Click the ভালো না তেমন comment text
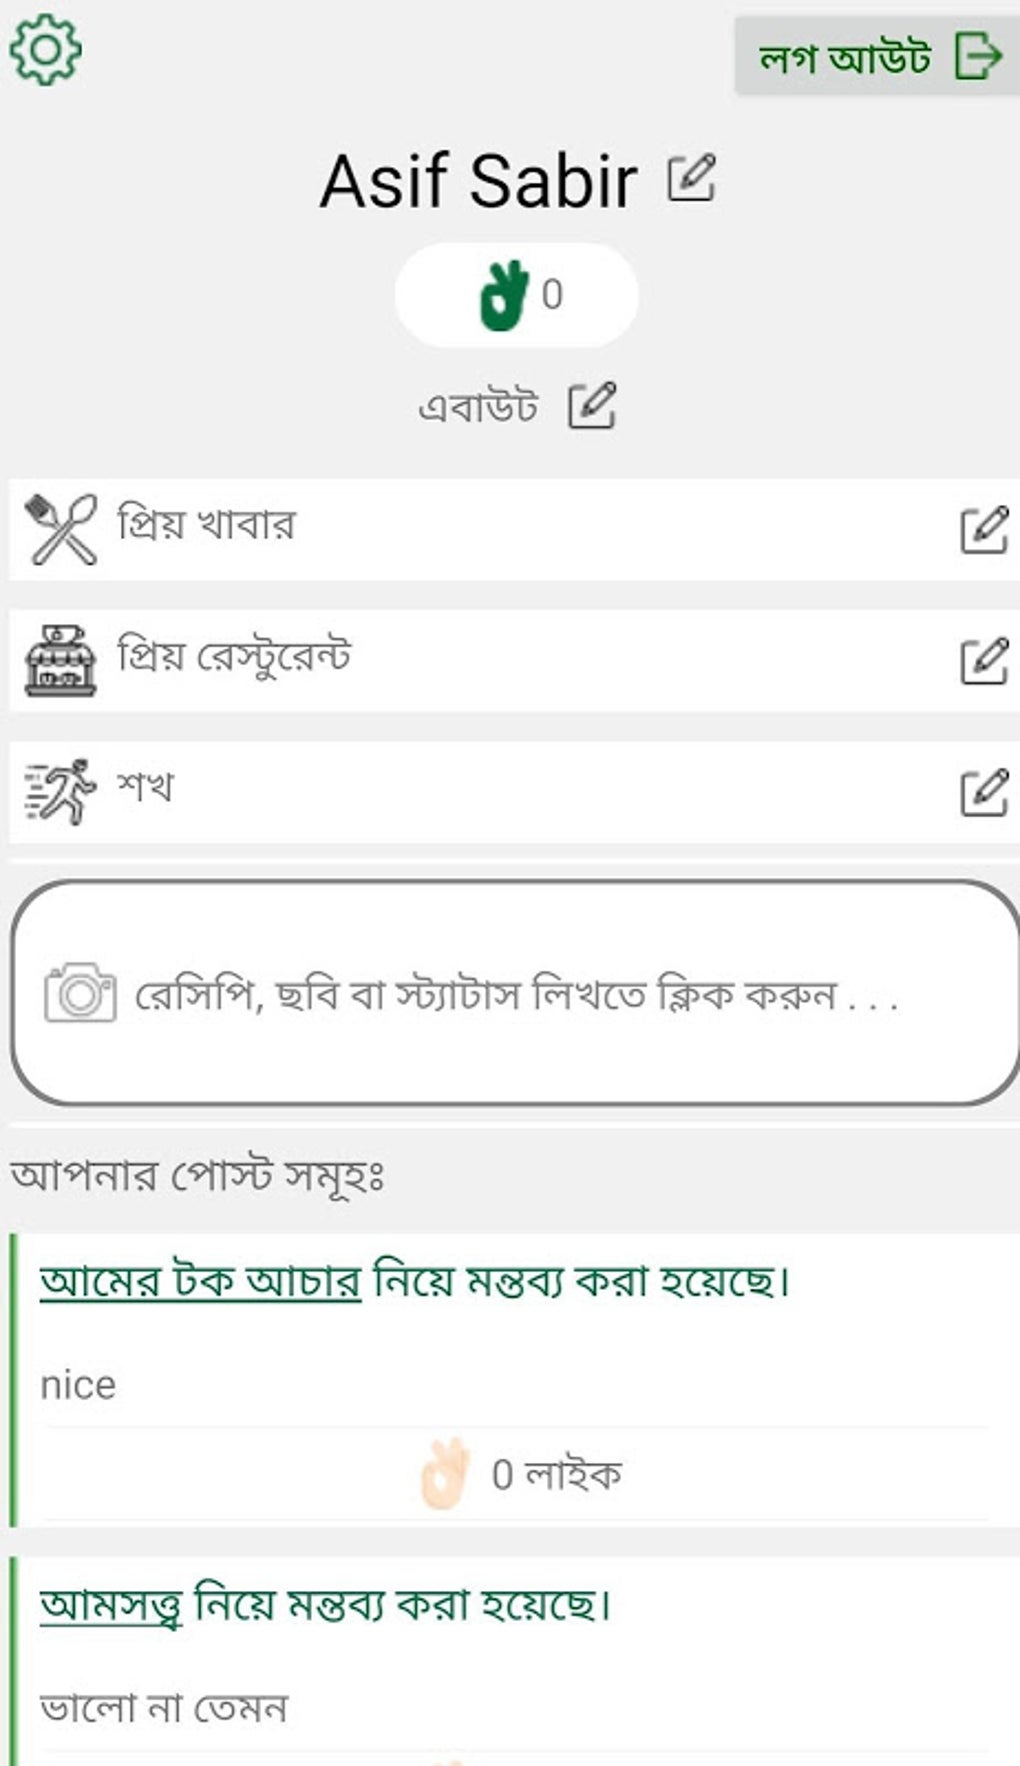The width and height of the screenshot is (1020, 1766). coord(164,1708)
